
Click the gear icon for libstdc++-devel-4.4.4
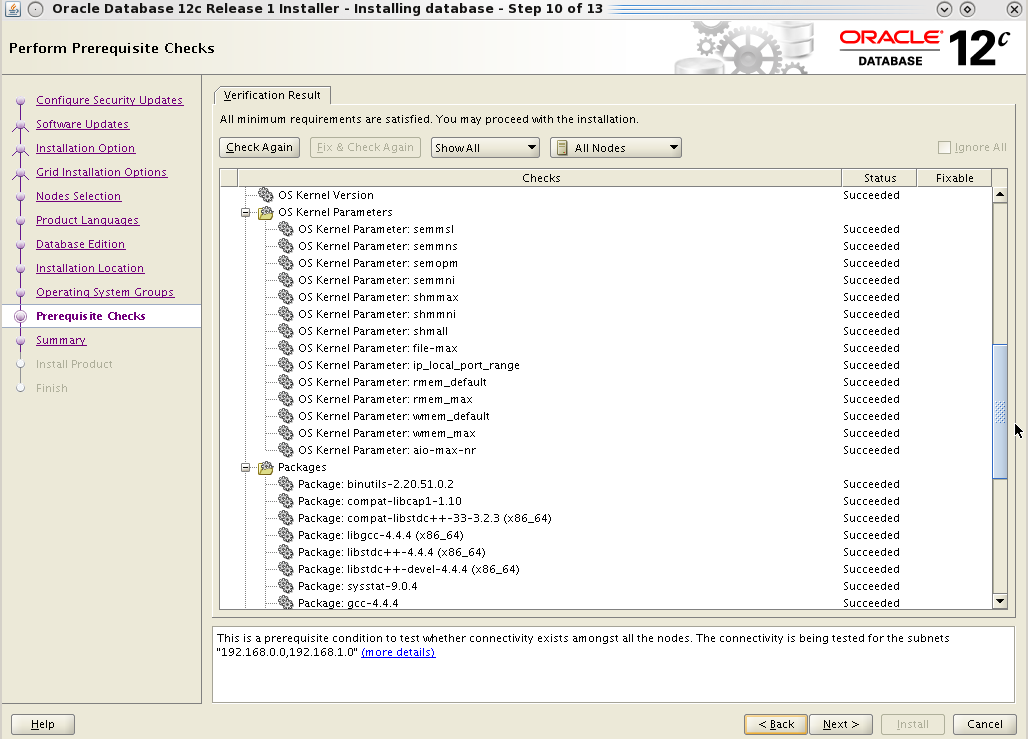[x=286, y=569]
